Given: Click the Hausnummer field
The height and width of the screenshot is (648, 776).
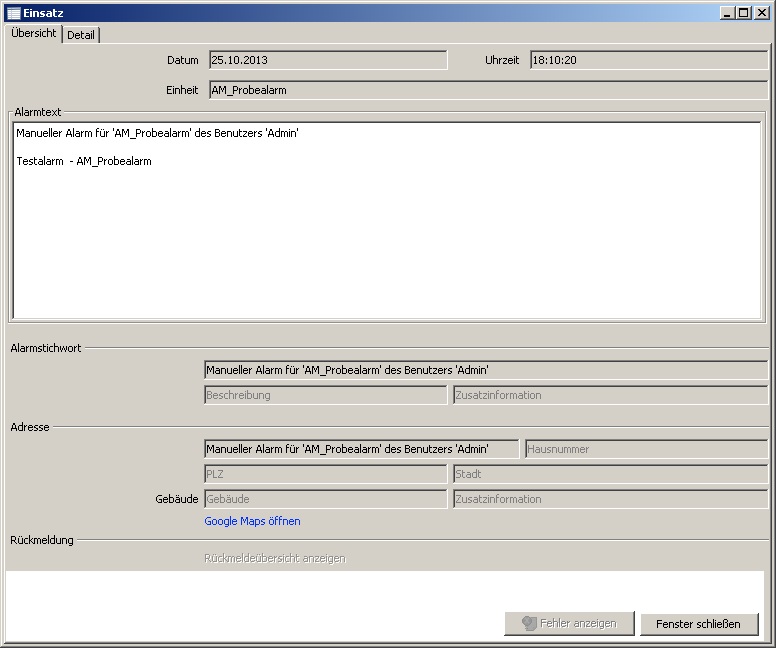Looking at the screenshot, I should [x=646, y=449].
